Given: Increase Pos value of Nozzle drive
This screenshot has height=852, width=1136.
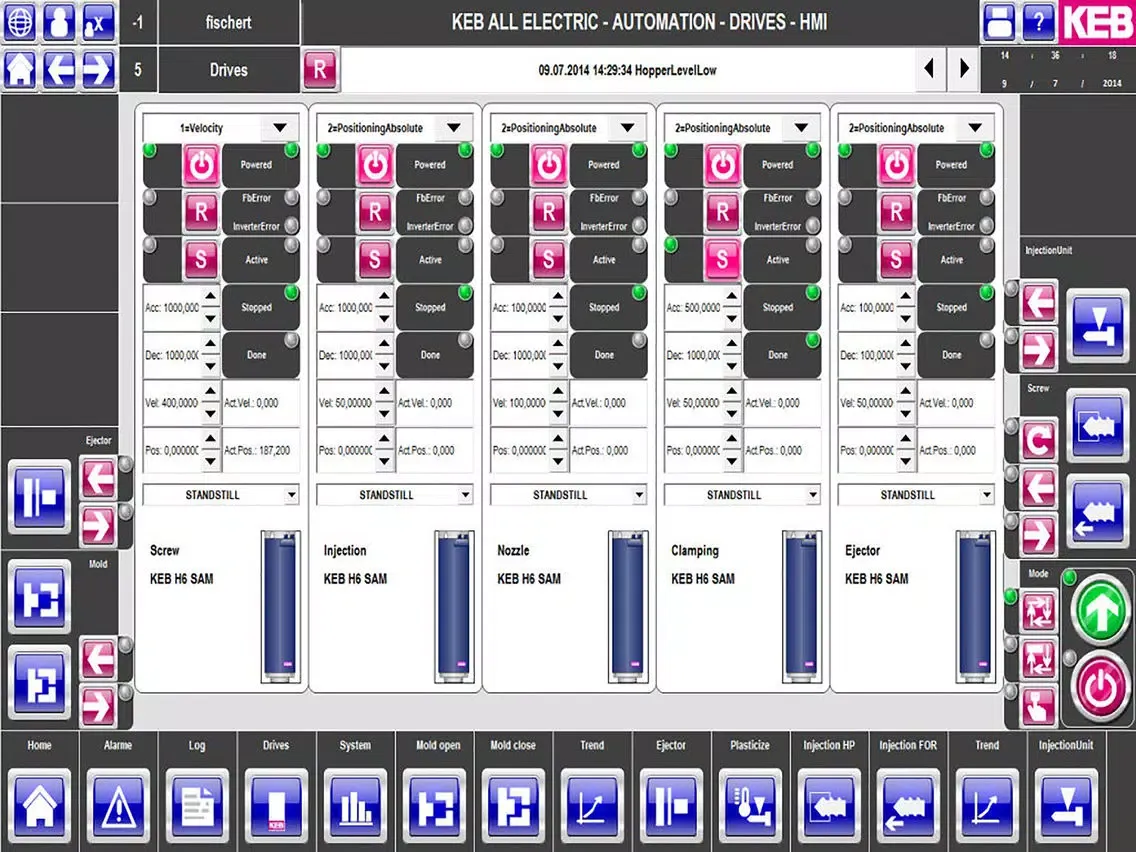Looking at the screenshot, I should [x=558, y=439].
